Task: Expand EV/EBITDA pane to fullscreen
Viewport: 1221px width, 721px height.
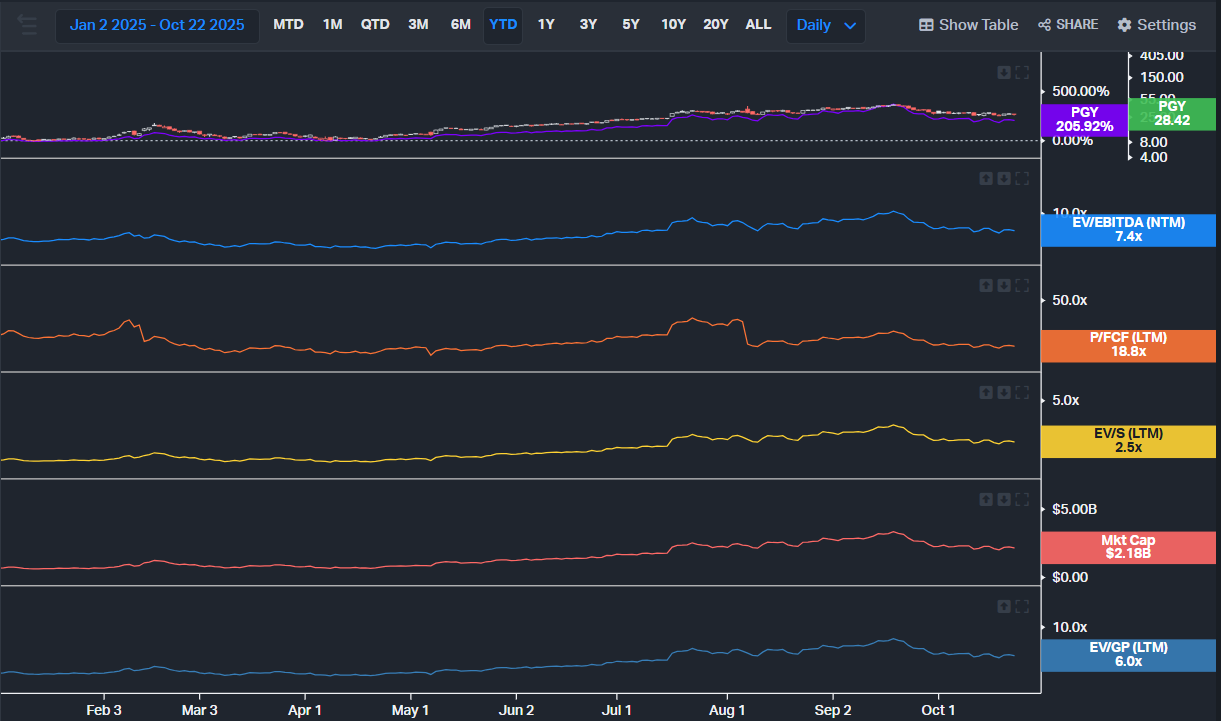Action: point(1022,179)
